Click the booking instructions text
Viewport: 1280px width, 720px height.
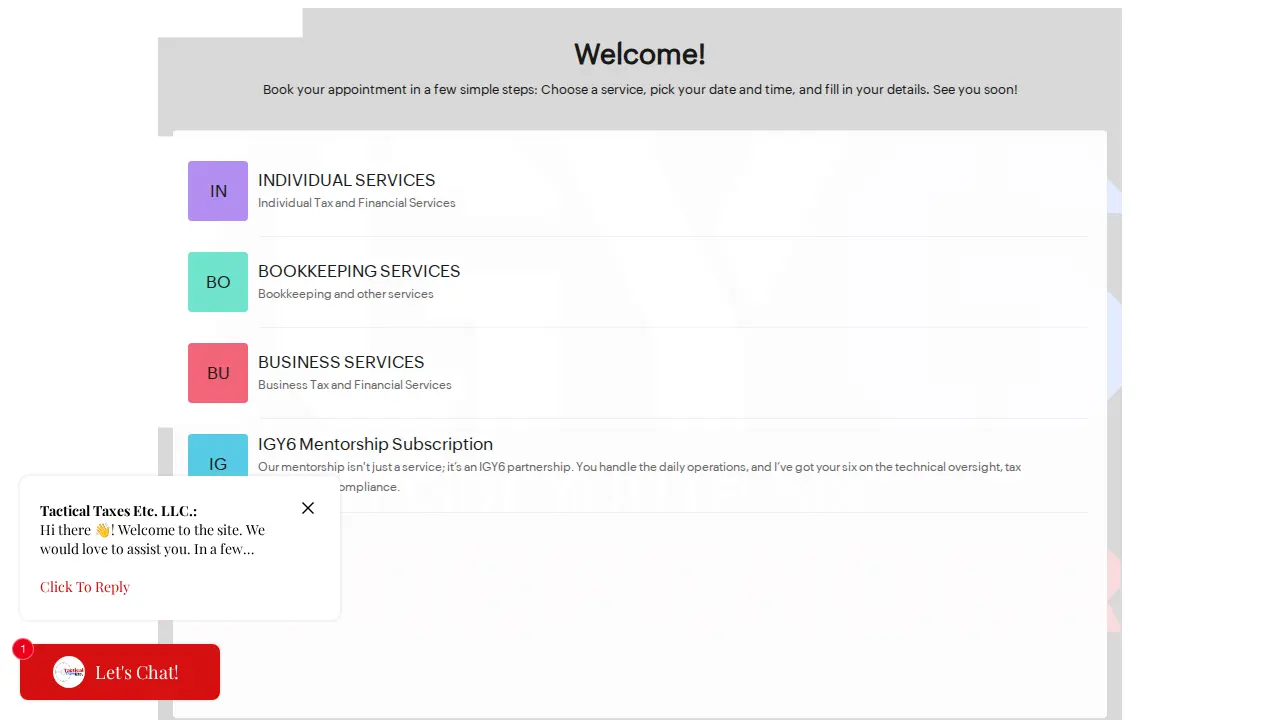pyautogui.click(x=640, y=90)
